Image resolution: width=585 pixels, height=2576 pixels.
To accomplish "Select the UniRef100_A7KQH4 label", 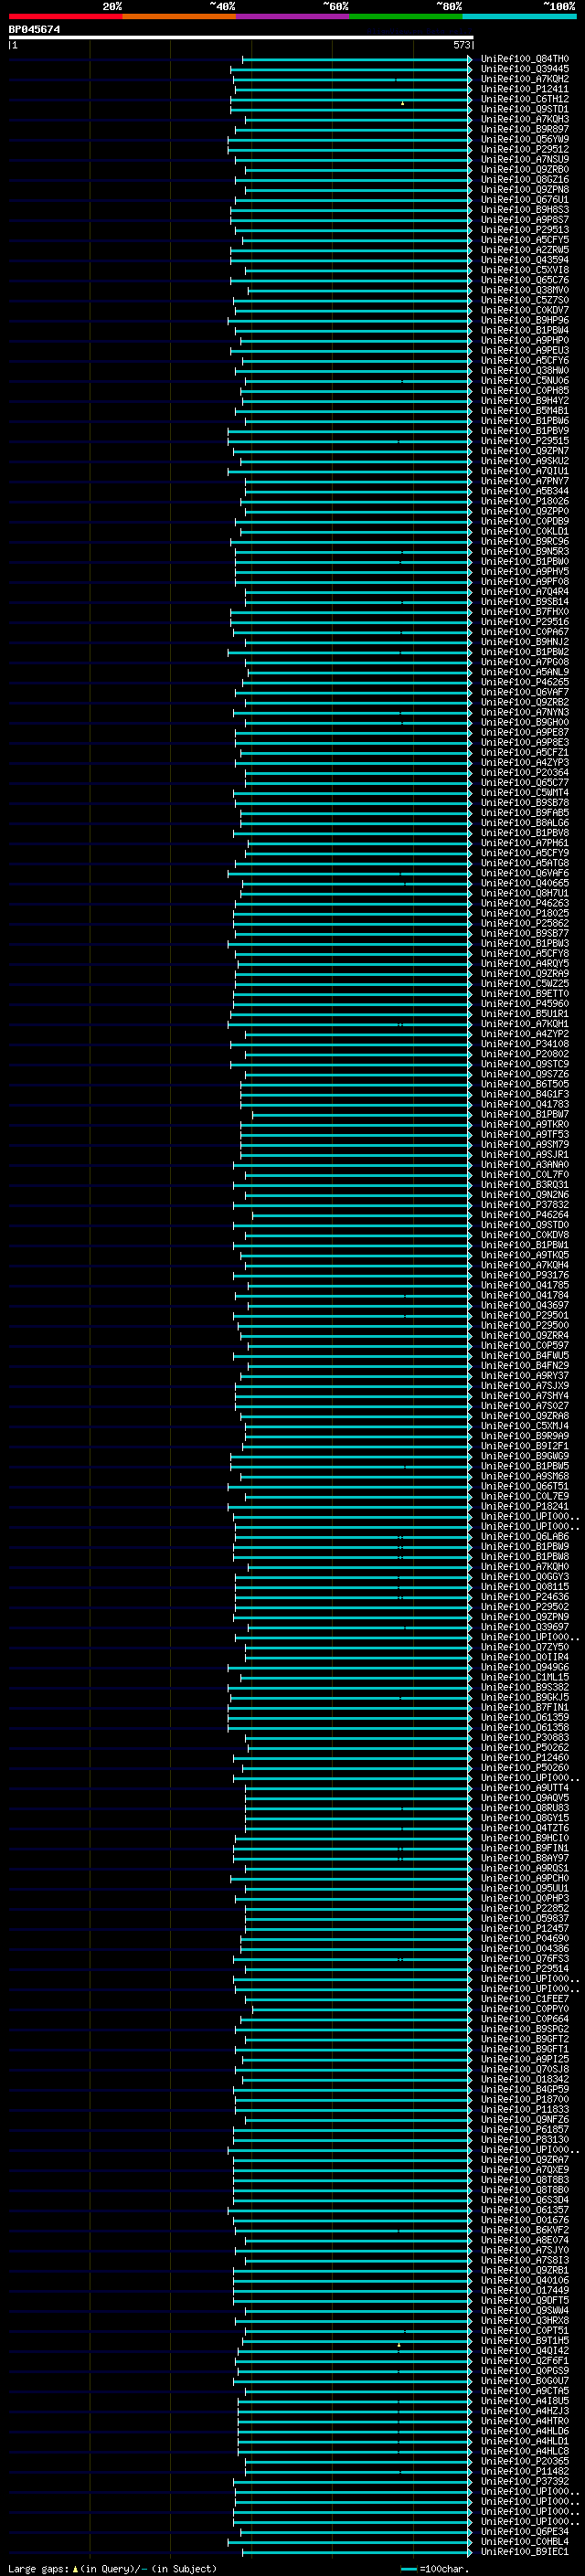I will (525, 1265).
